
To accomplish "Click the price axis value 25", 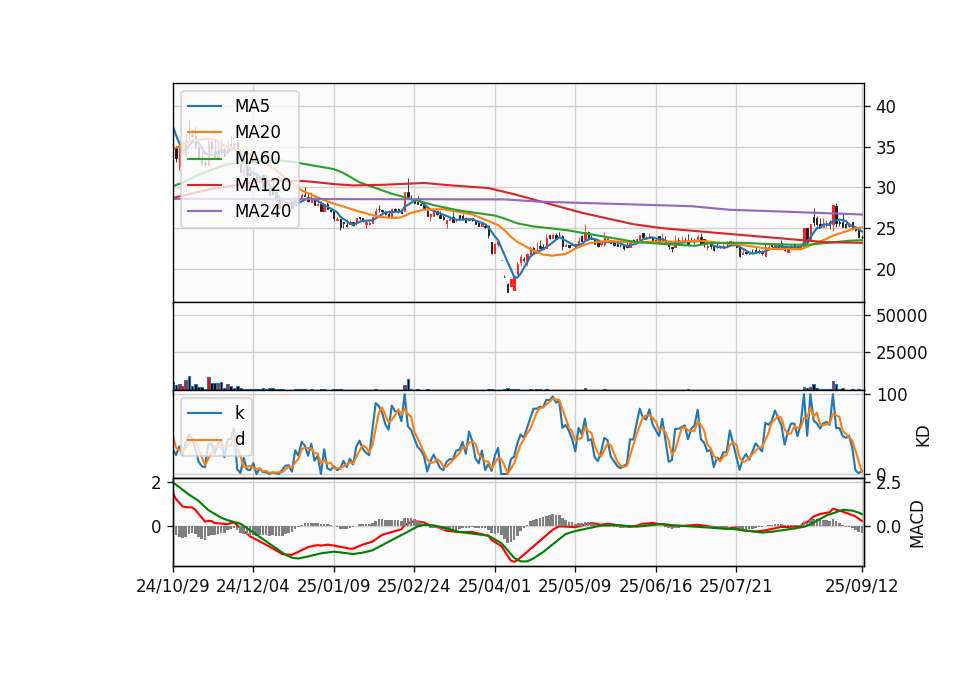I will click(x=885, y=230).
